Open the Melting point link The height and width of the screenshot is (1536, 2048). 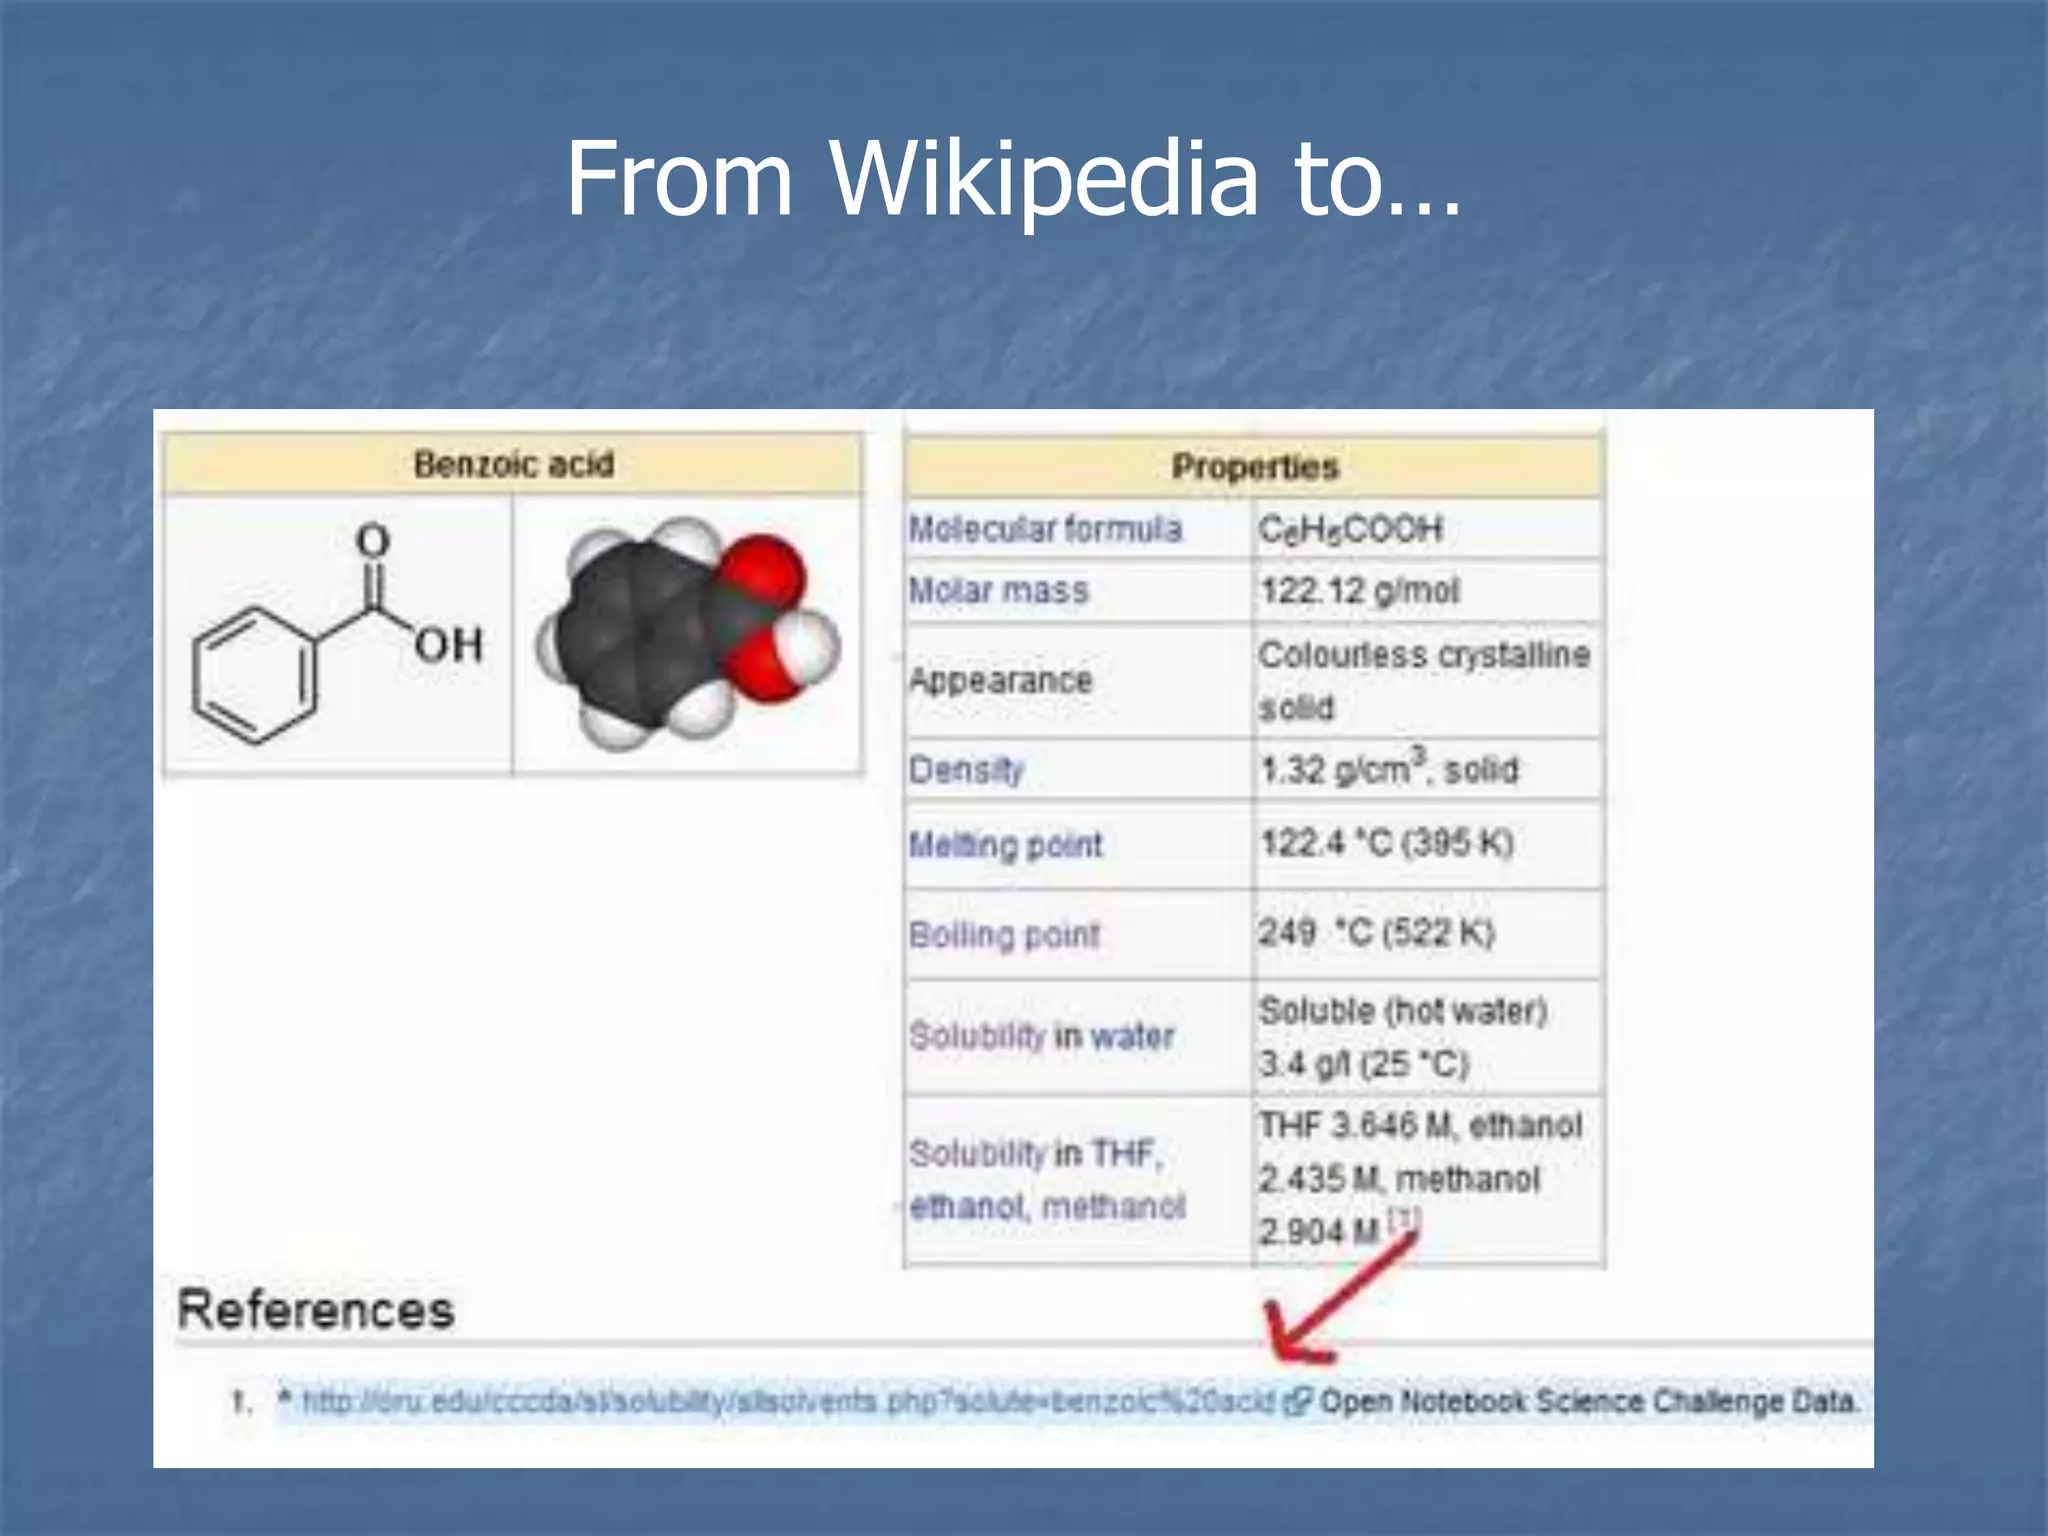pyautogui.click(x=1005, y=845)
